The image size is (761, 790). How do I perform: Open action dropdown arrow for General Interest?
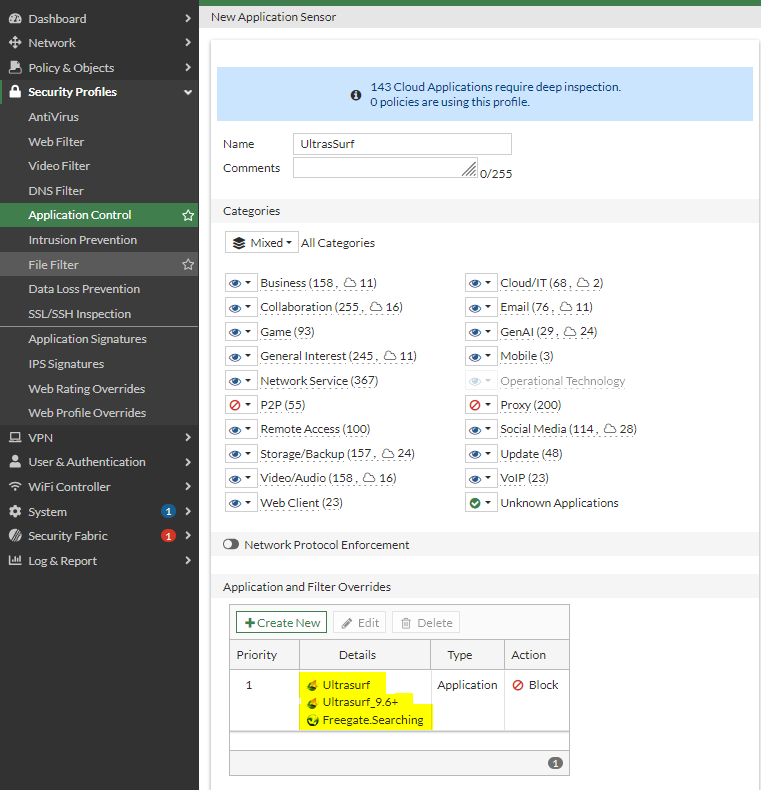click(248, 356)
